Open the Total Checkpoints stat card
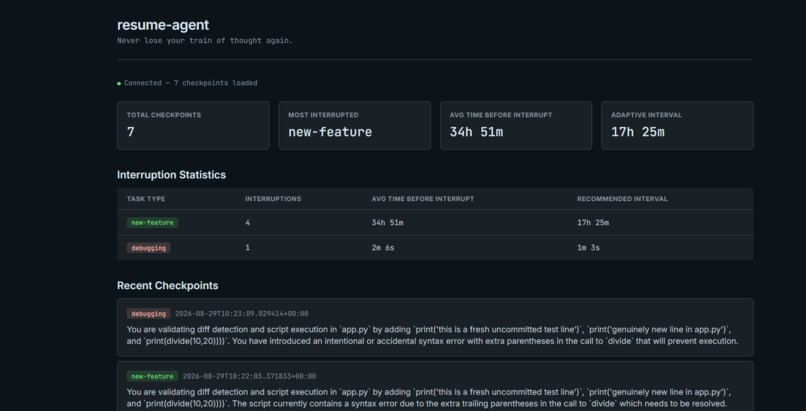806x411 pixels. (x=193, y=125)
